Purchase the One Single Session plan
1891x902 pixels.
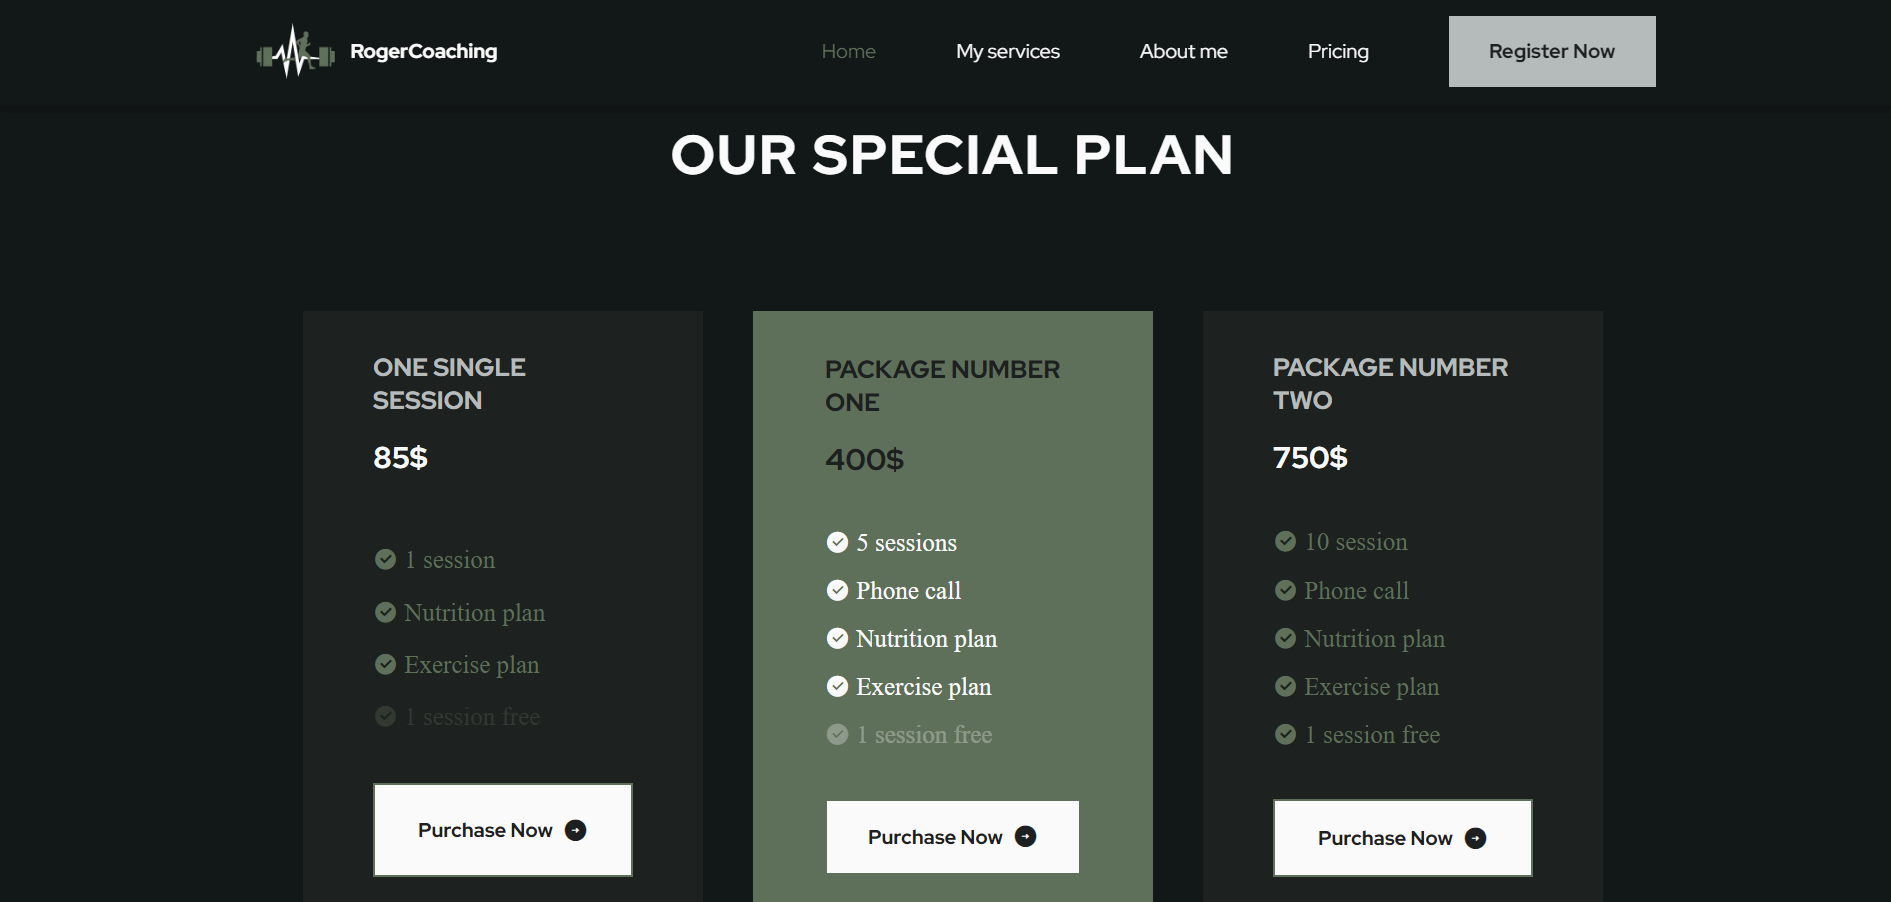(502, 830)
